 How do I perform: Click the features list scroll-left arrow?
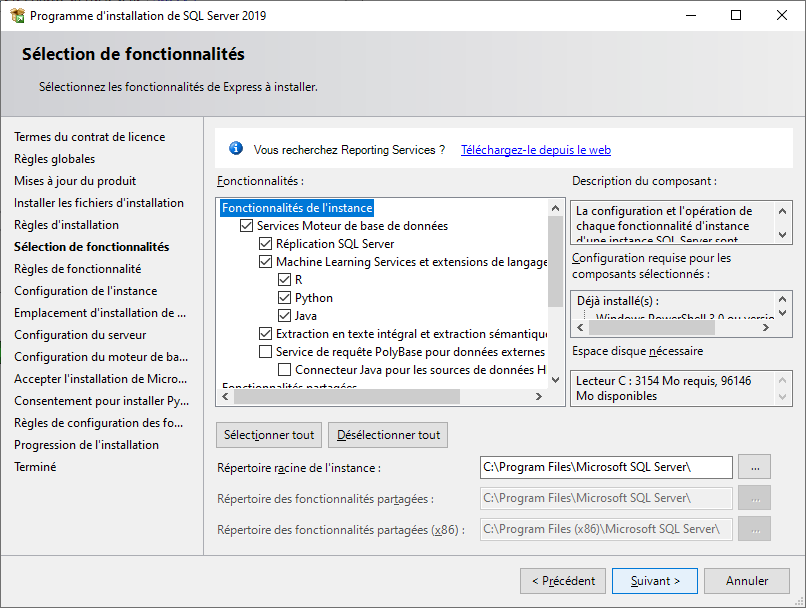(225, 396)
